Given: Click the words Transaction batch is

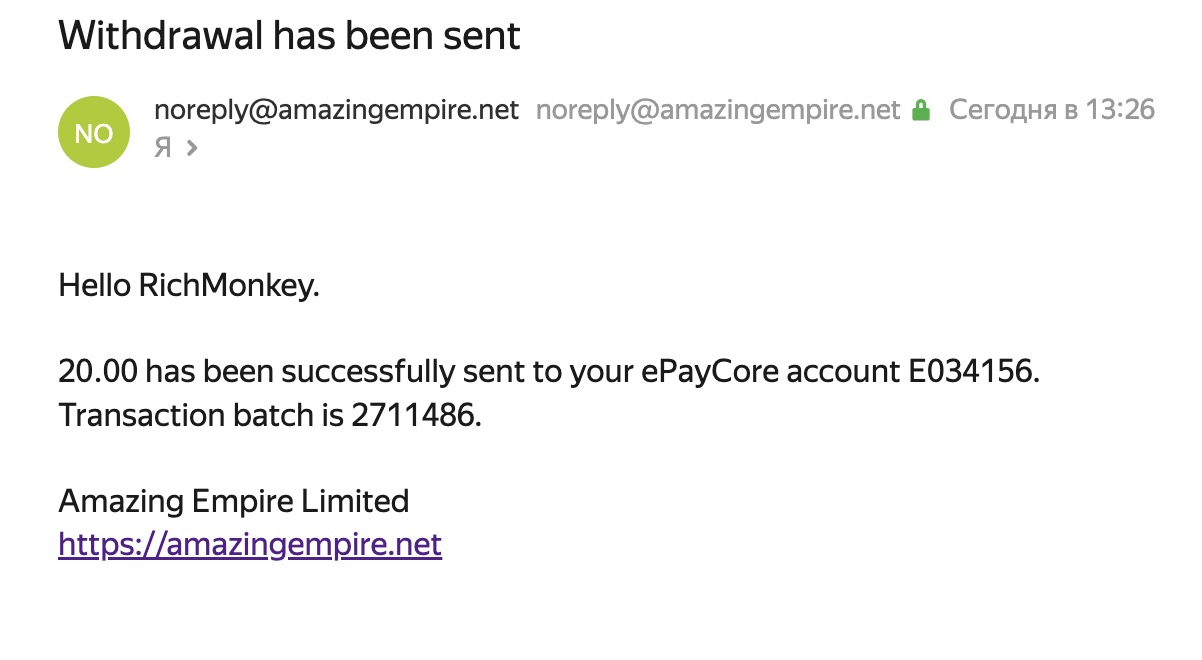Looking at the screenshot, I should point(200,415).
